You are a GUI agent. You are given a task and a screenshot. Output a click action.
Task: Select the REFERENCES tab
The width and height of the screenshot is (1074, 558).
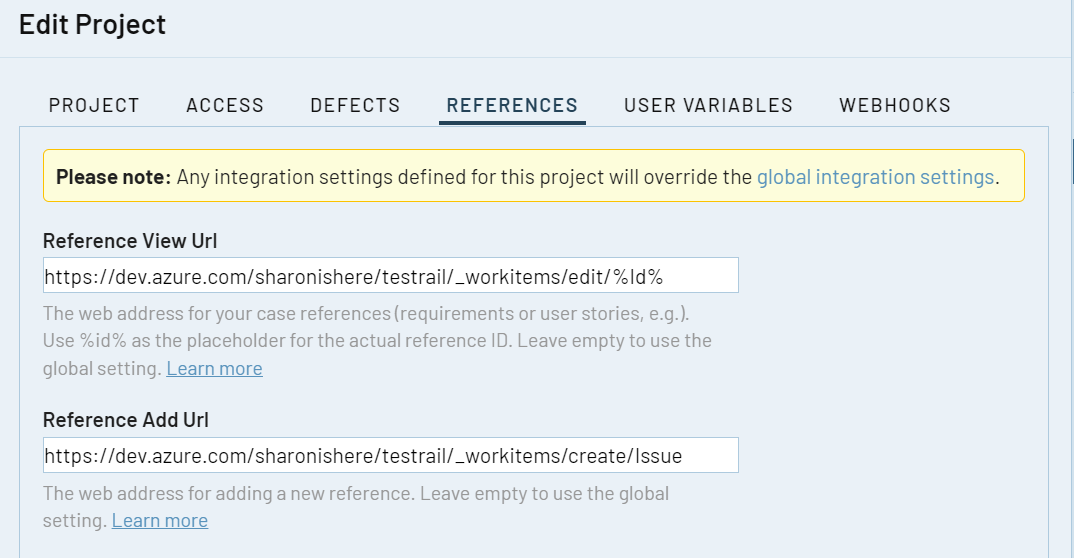(x=512, y=105)
